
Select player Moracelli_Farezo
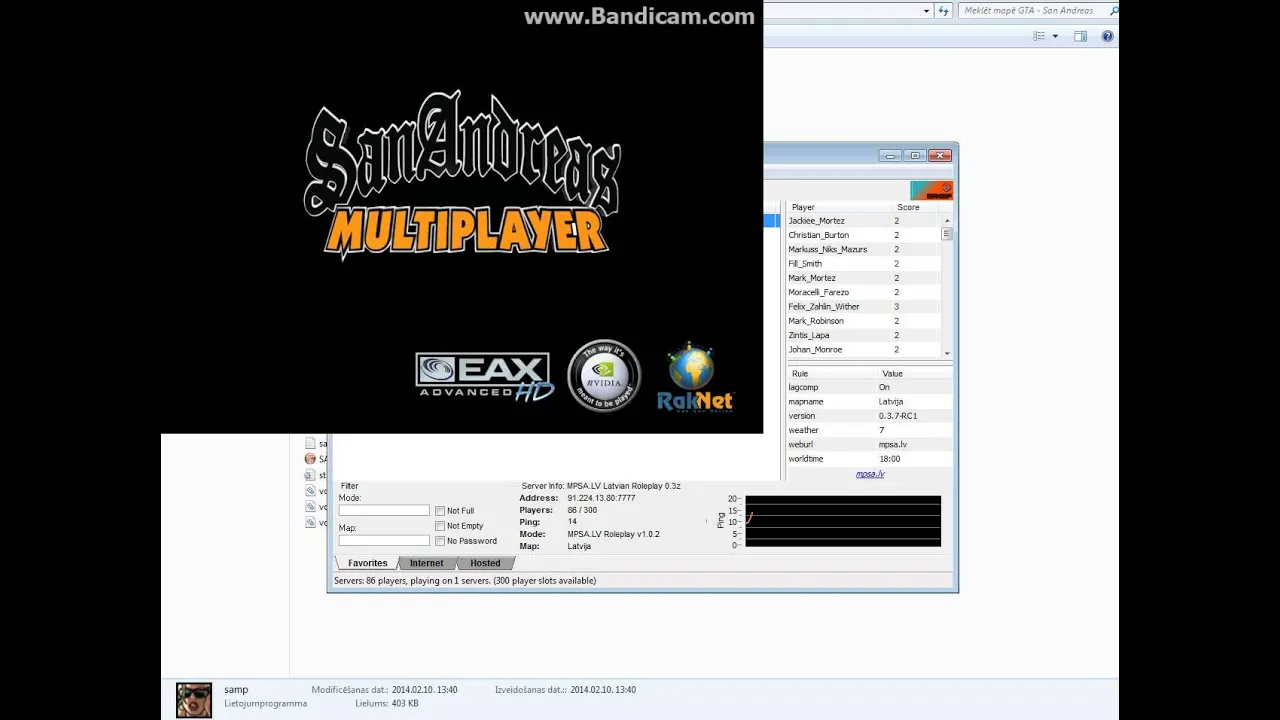pos(864,292)
